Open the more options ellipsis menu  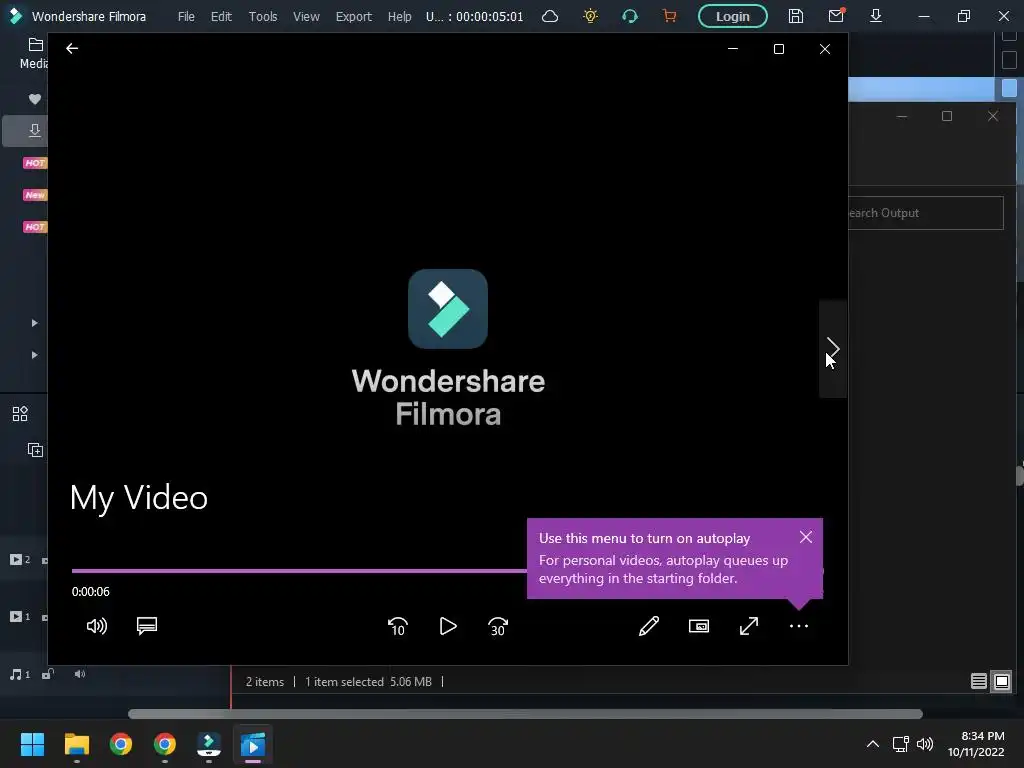tap(799, 626)
